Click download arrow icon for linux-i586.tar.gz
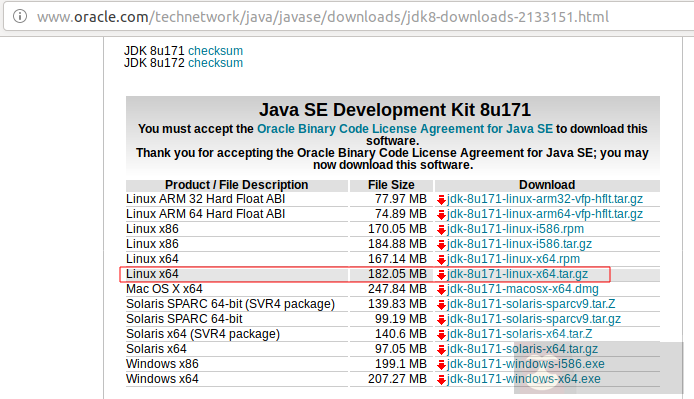 pyautogui.click(x=441, y=245)
